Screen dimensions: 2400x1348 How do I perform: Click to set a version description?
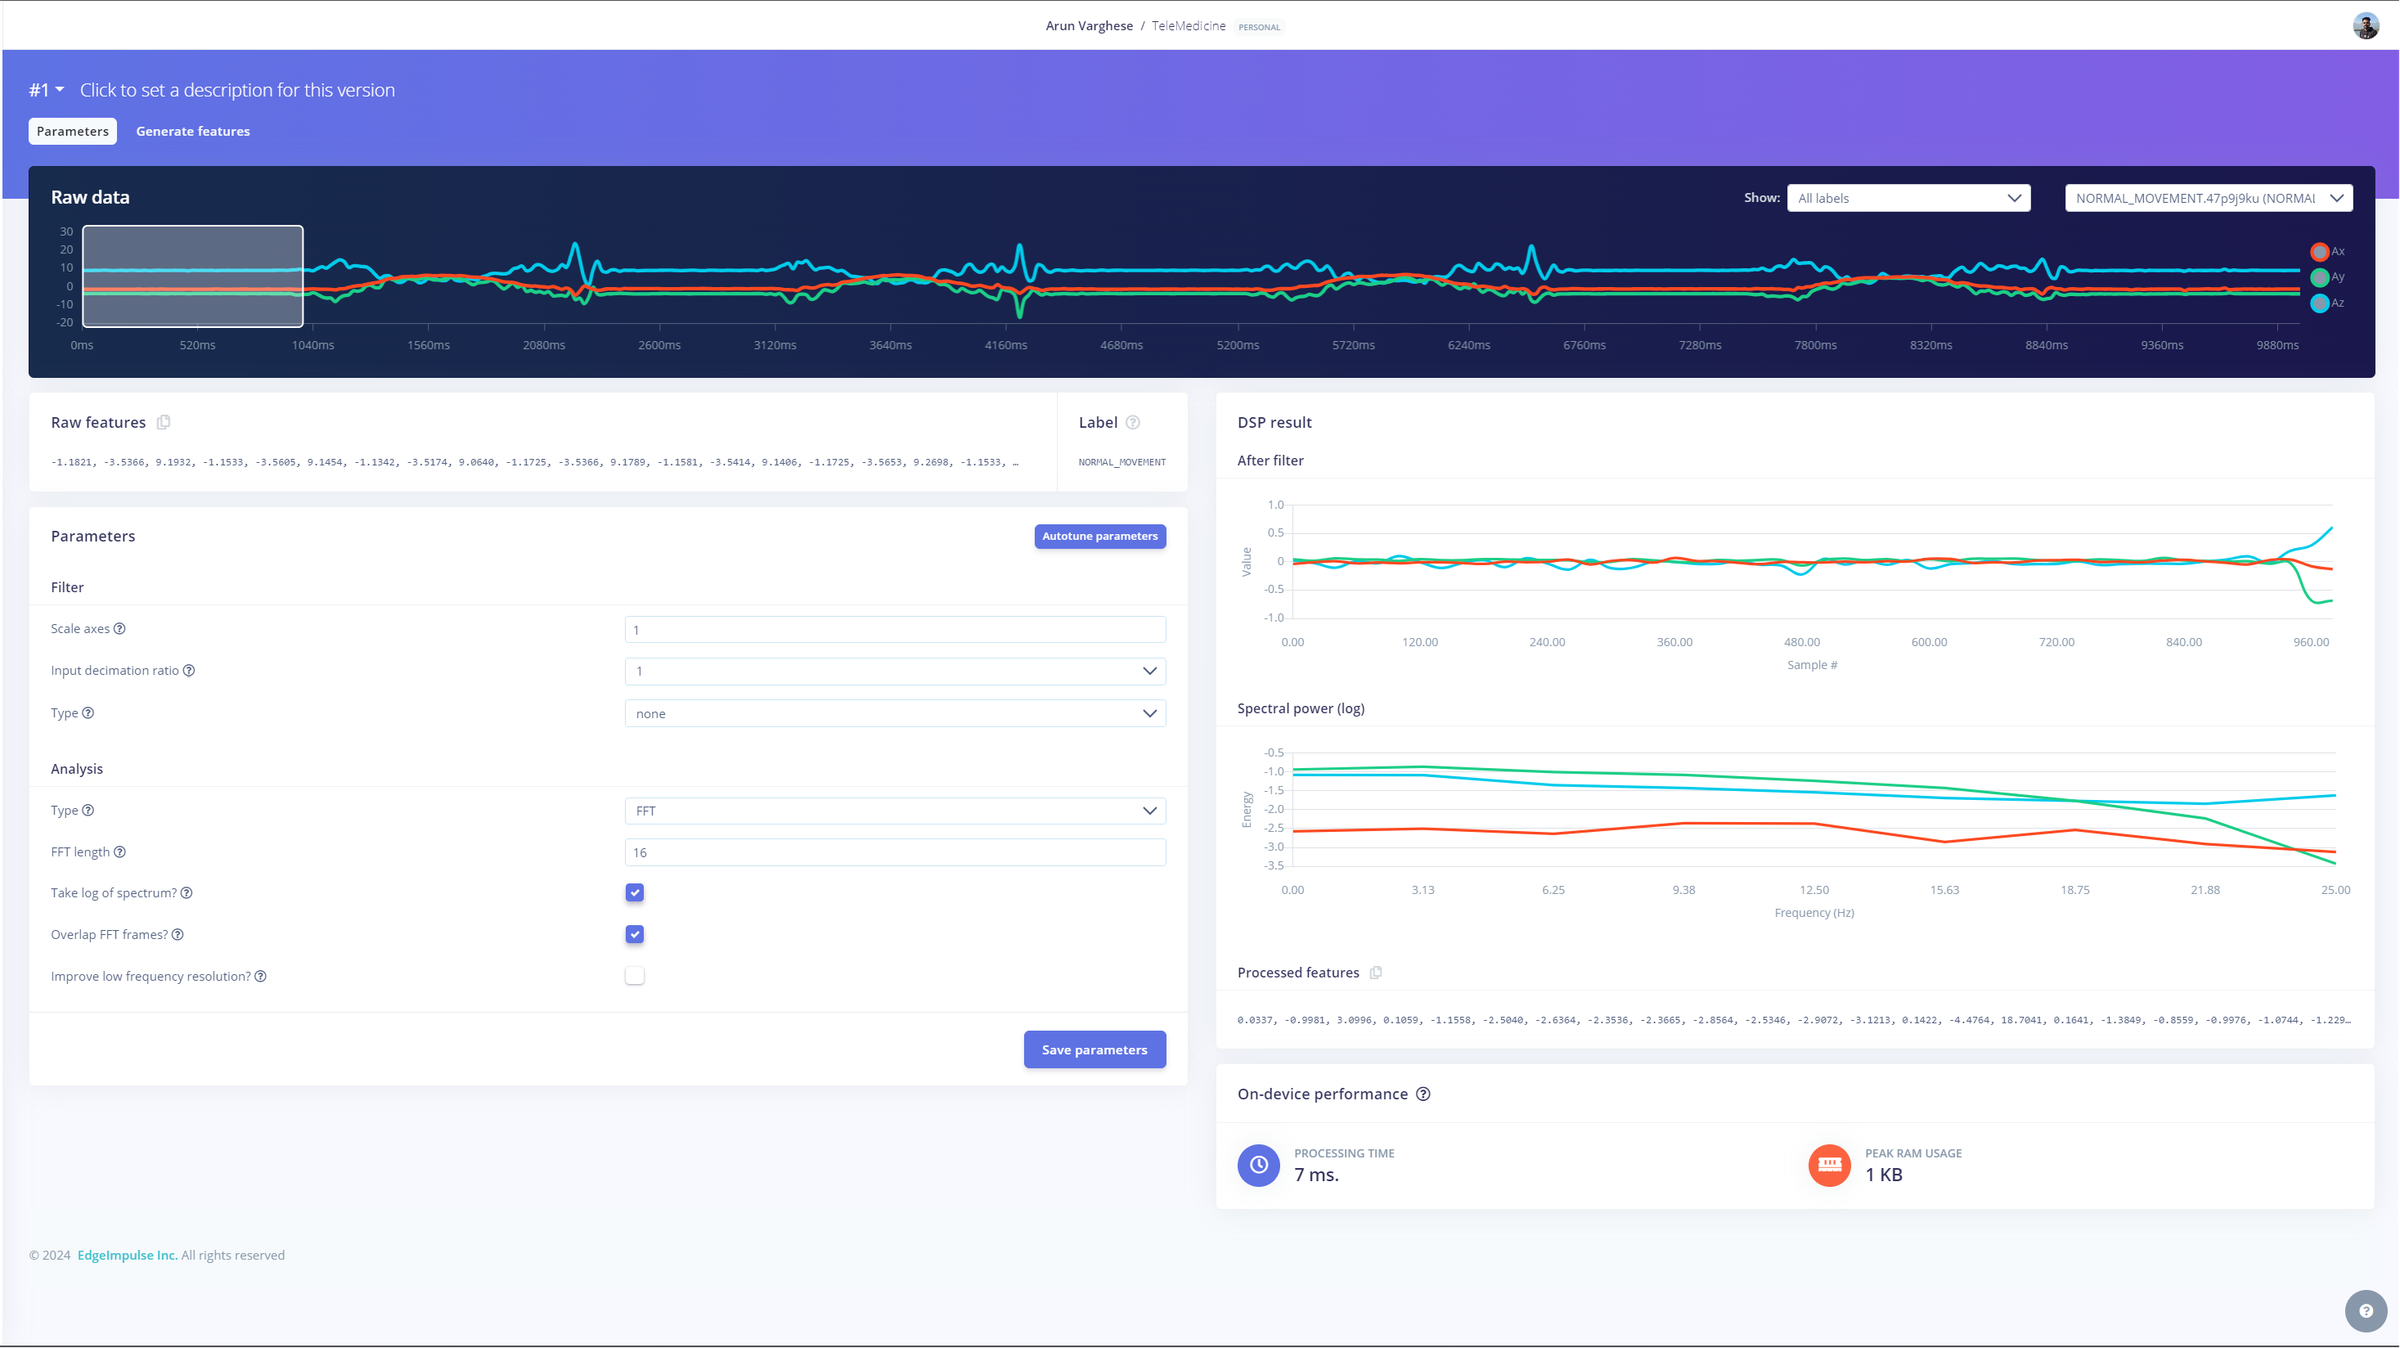coord(237,90)
